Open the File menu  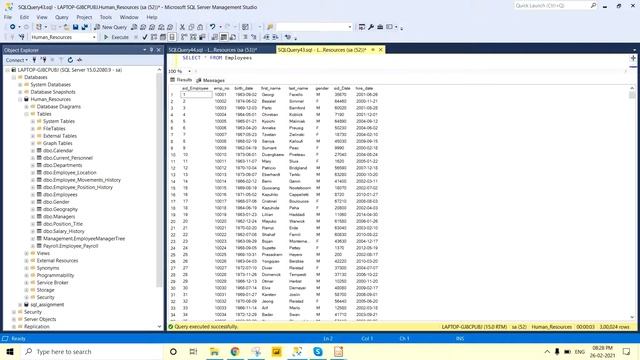(8, 17)
